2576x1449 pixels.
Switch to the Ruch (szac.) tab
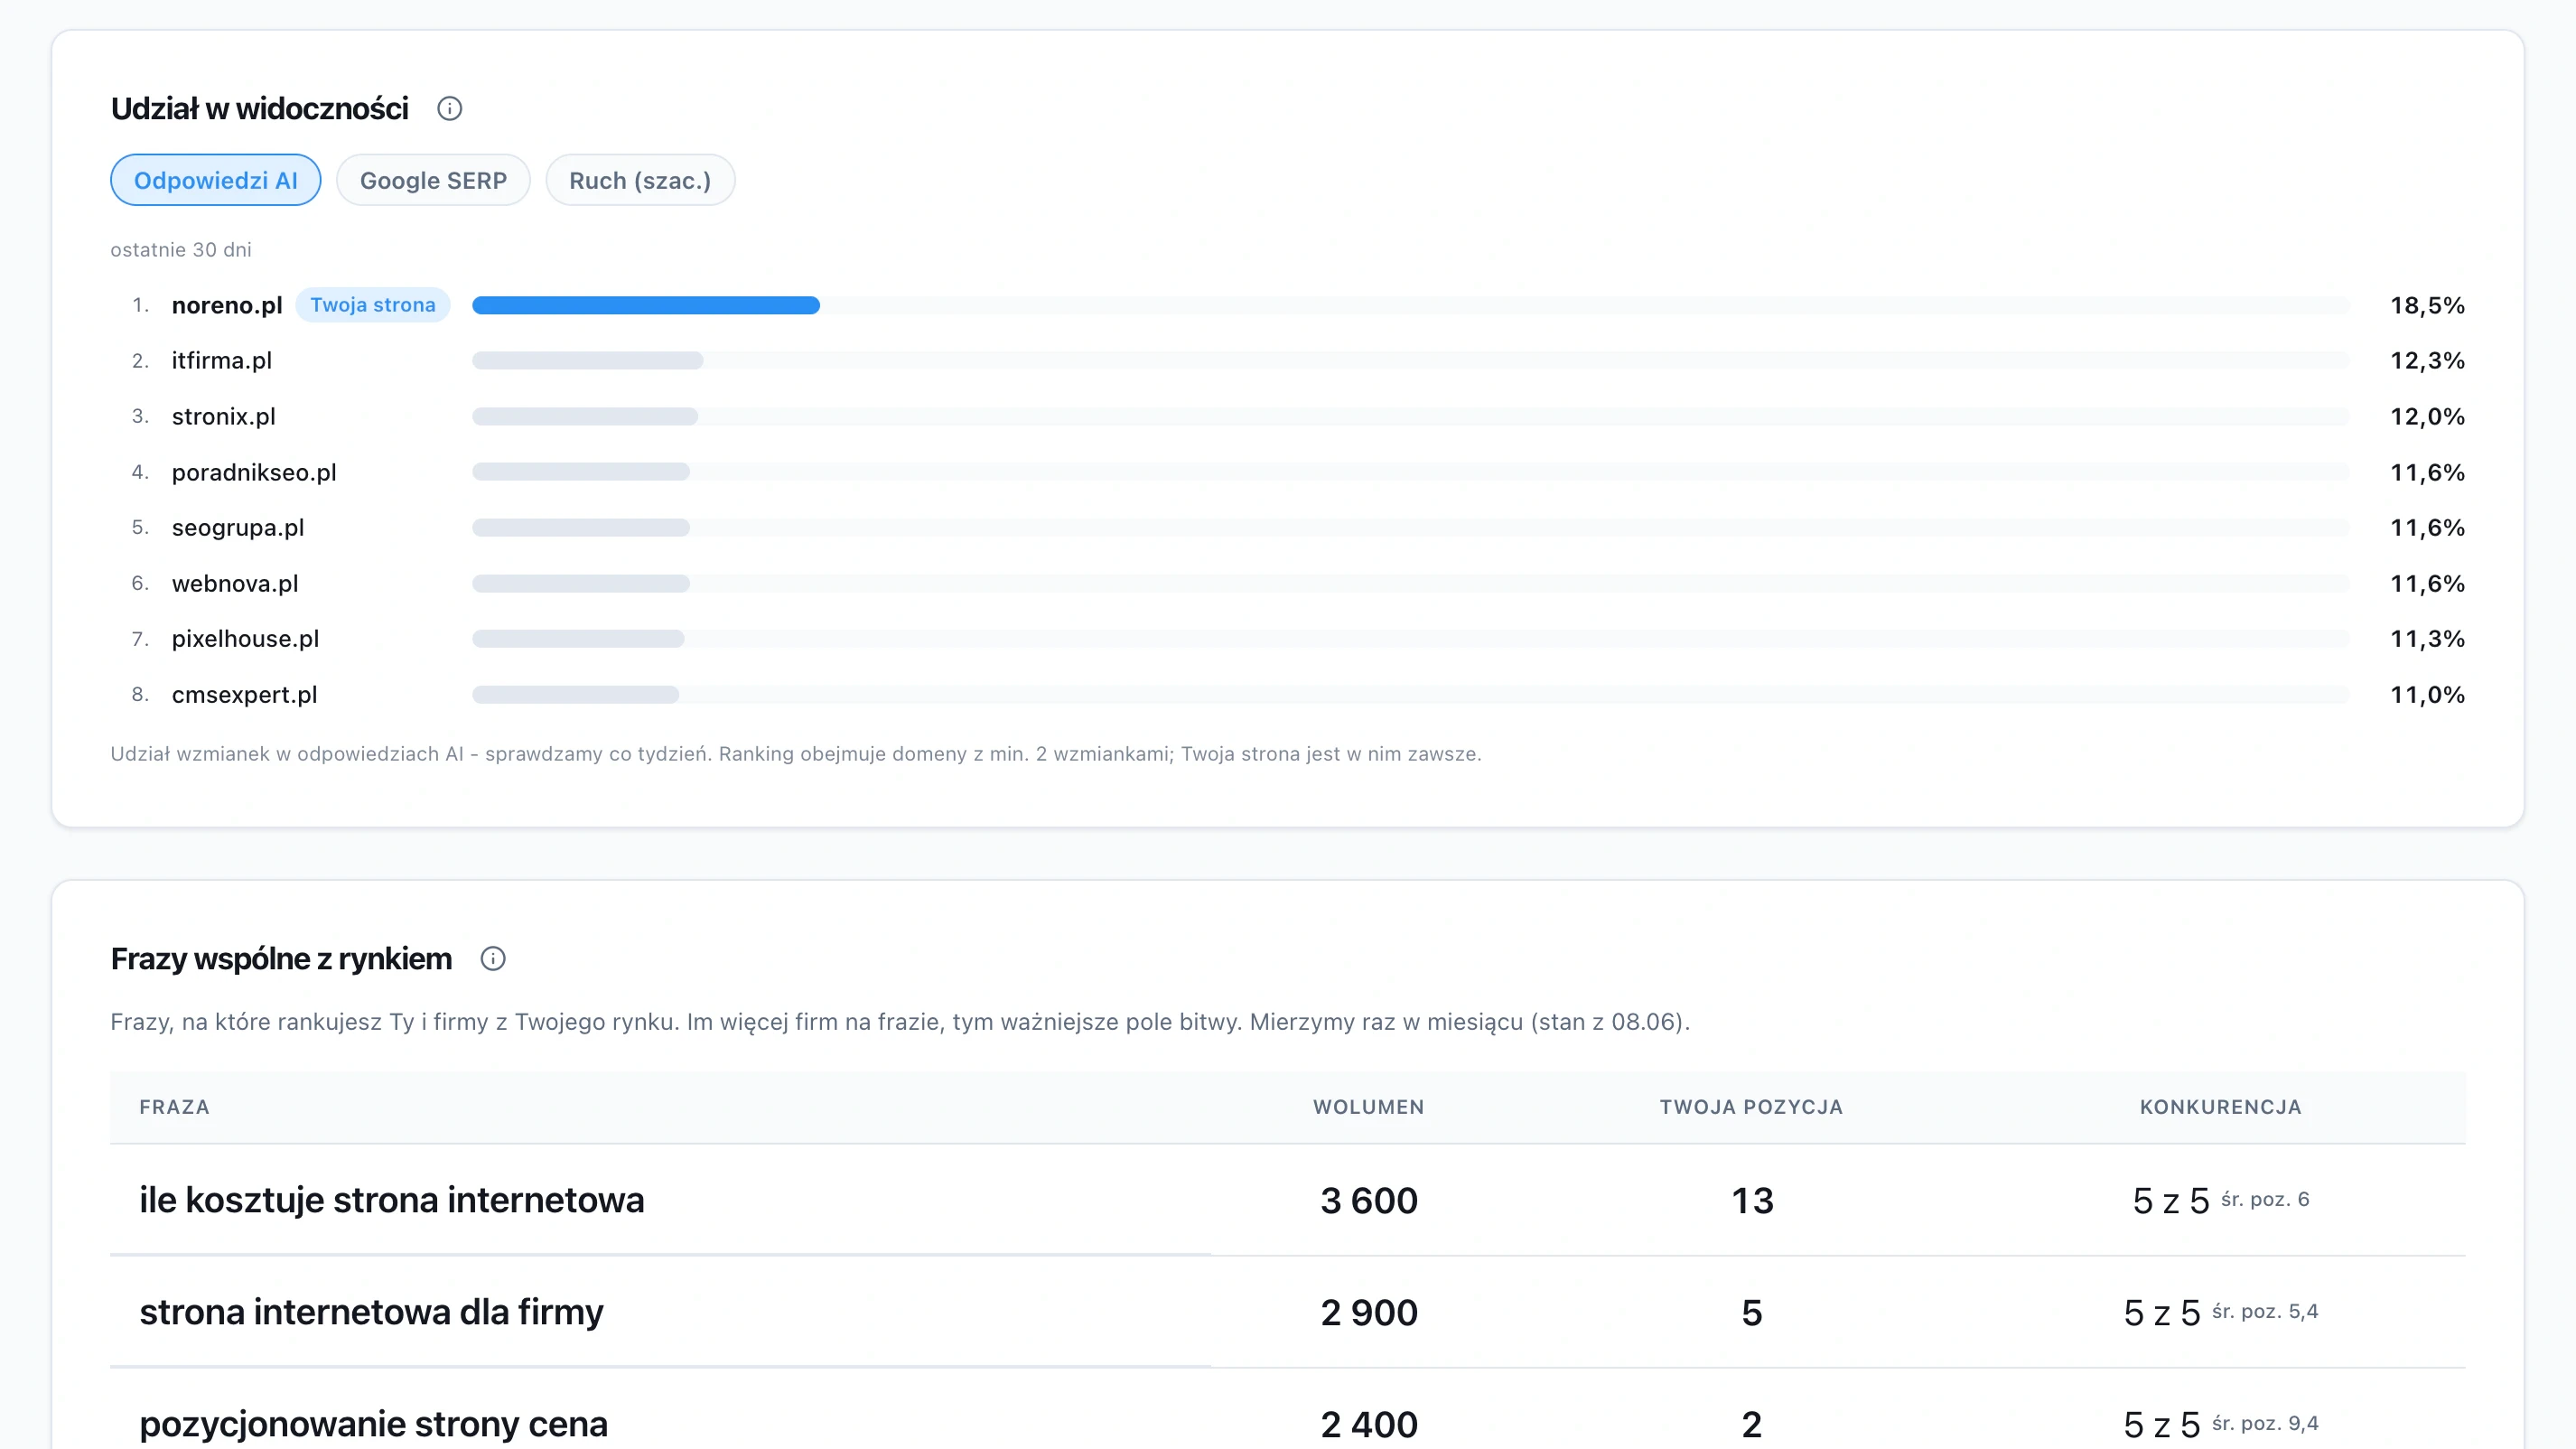[x=640, y=180]
